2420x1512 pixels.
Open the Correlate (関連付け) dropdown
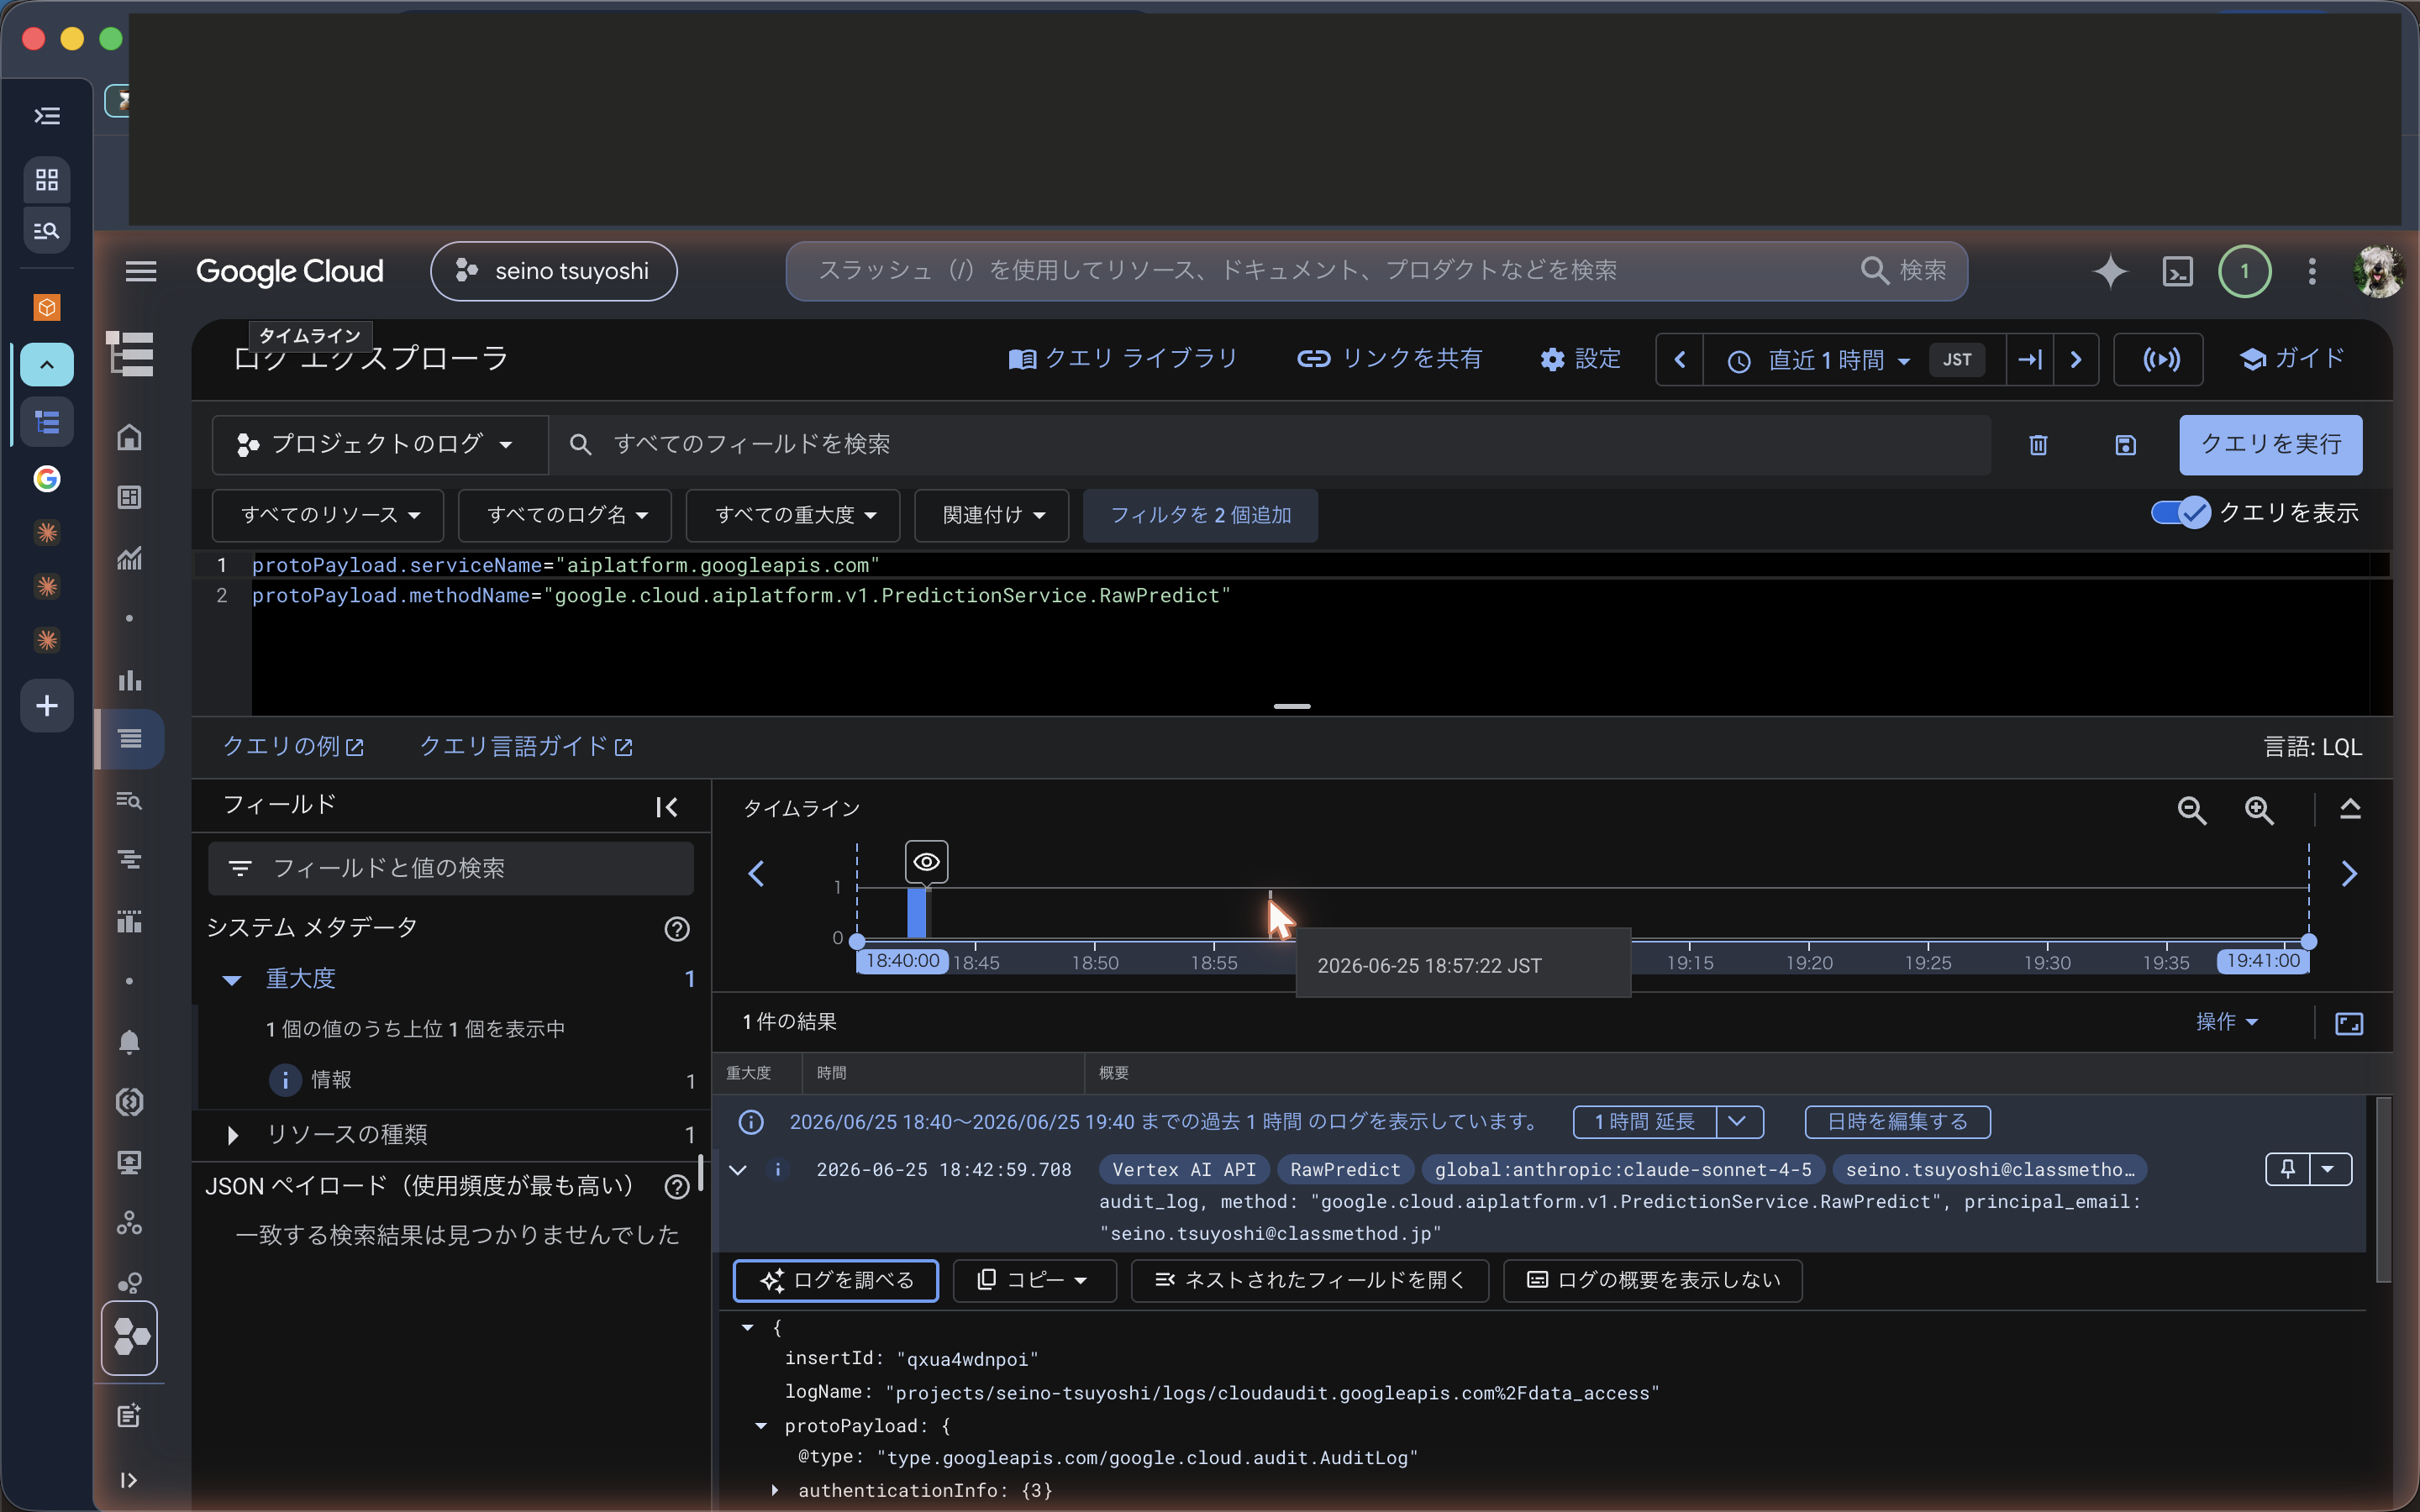point(992,515)
